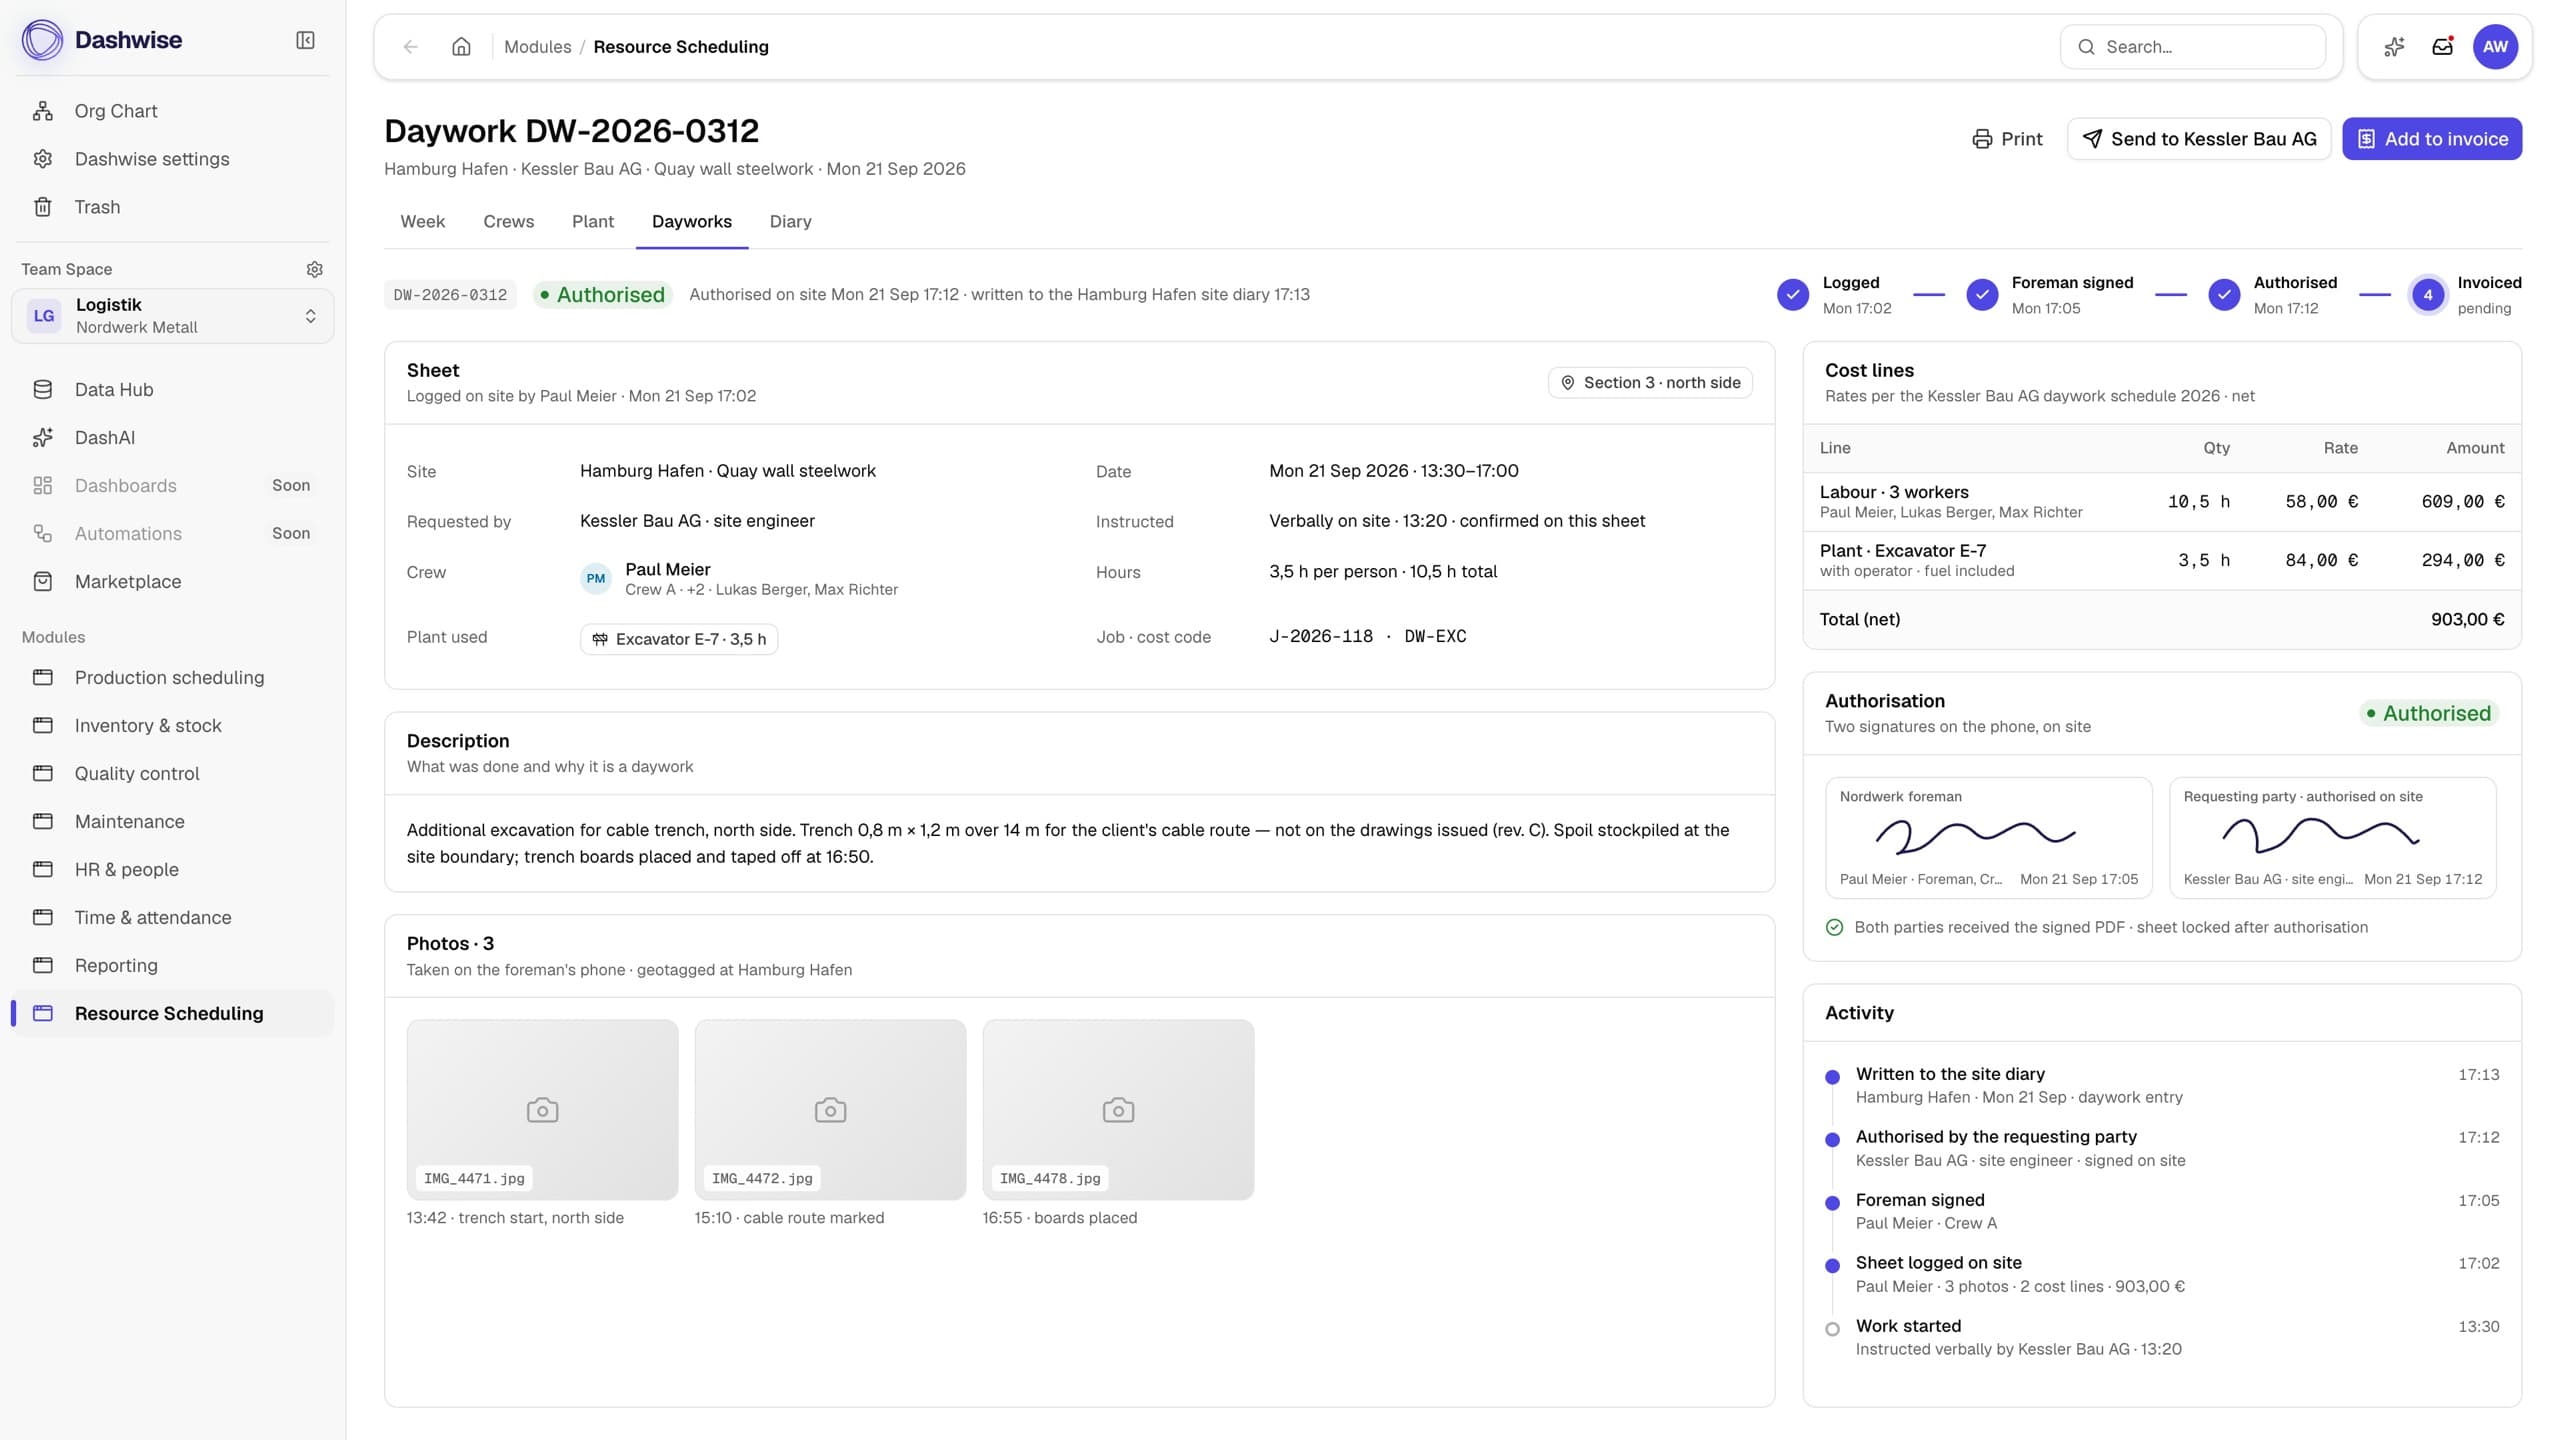
Task: Switch to the Diary tab
Action: (790, 222)
